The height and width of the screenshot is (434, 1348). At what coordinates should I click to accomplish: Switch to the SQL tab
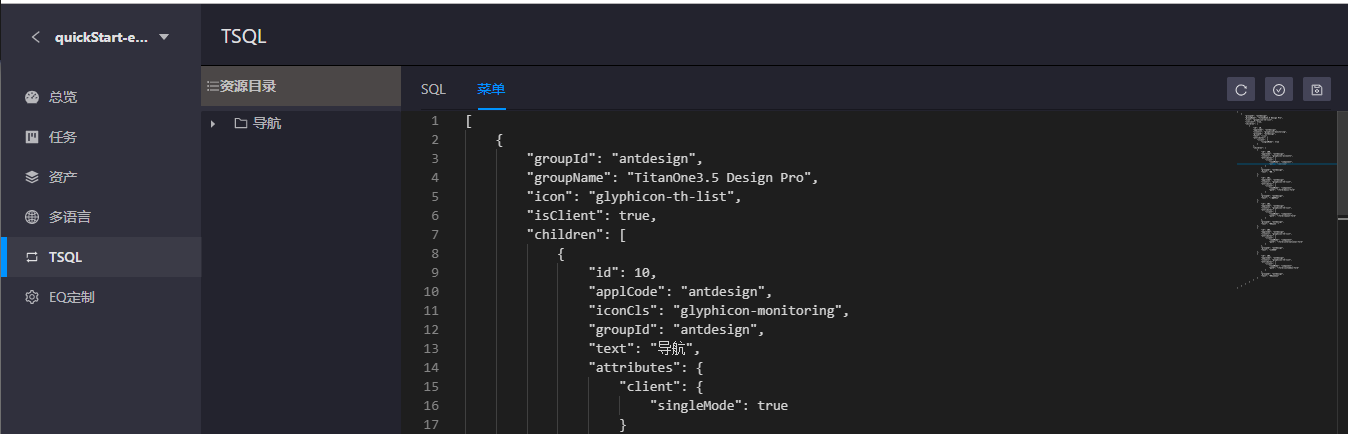click(x=433, y=89)
